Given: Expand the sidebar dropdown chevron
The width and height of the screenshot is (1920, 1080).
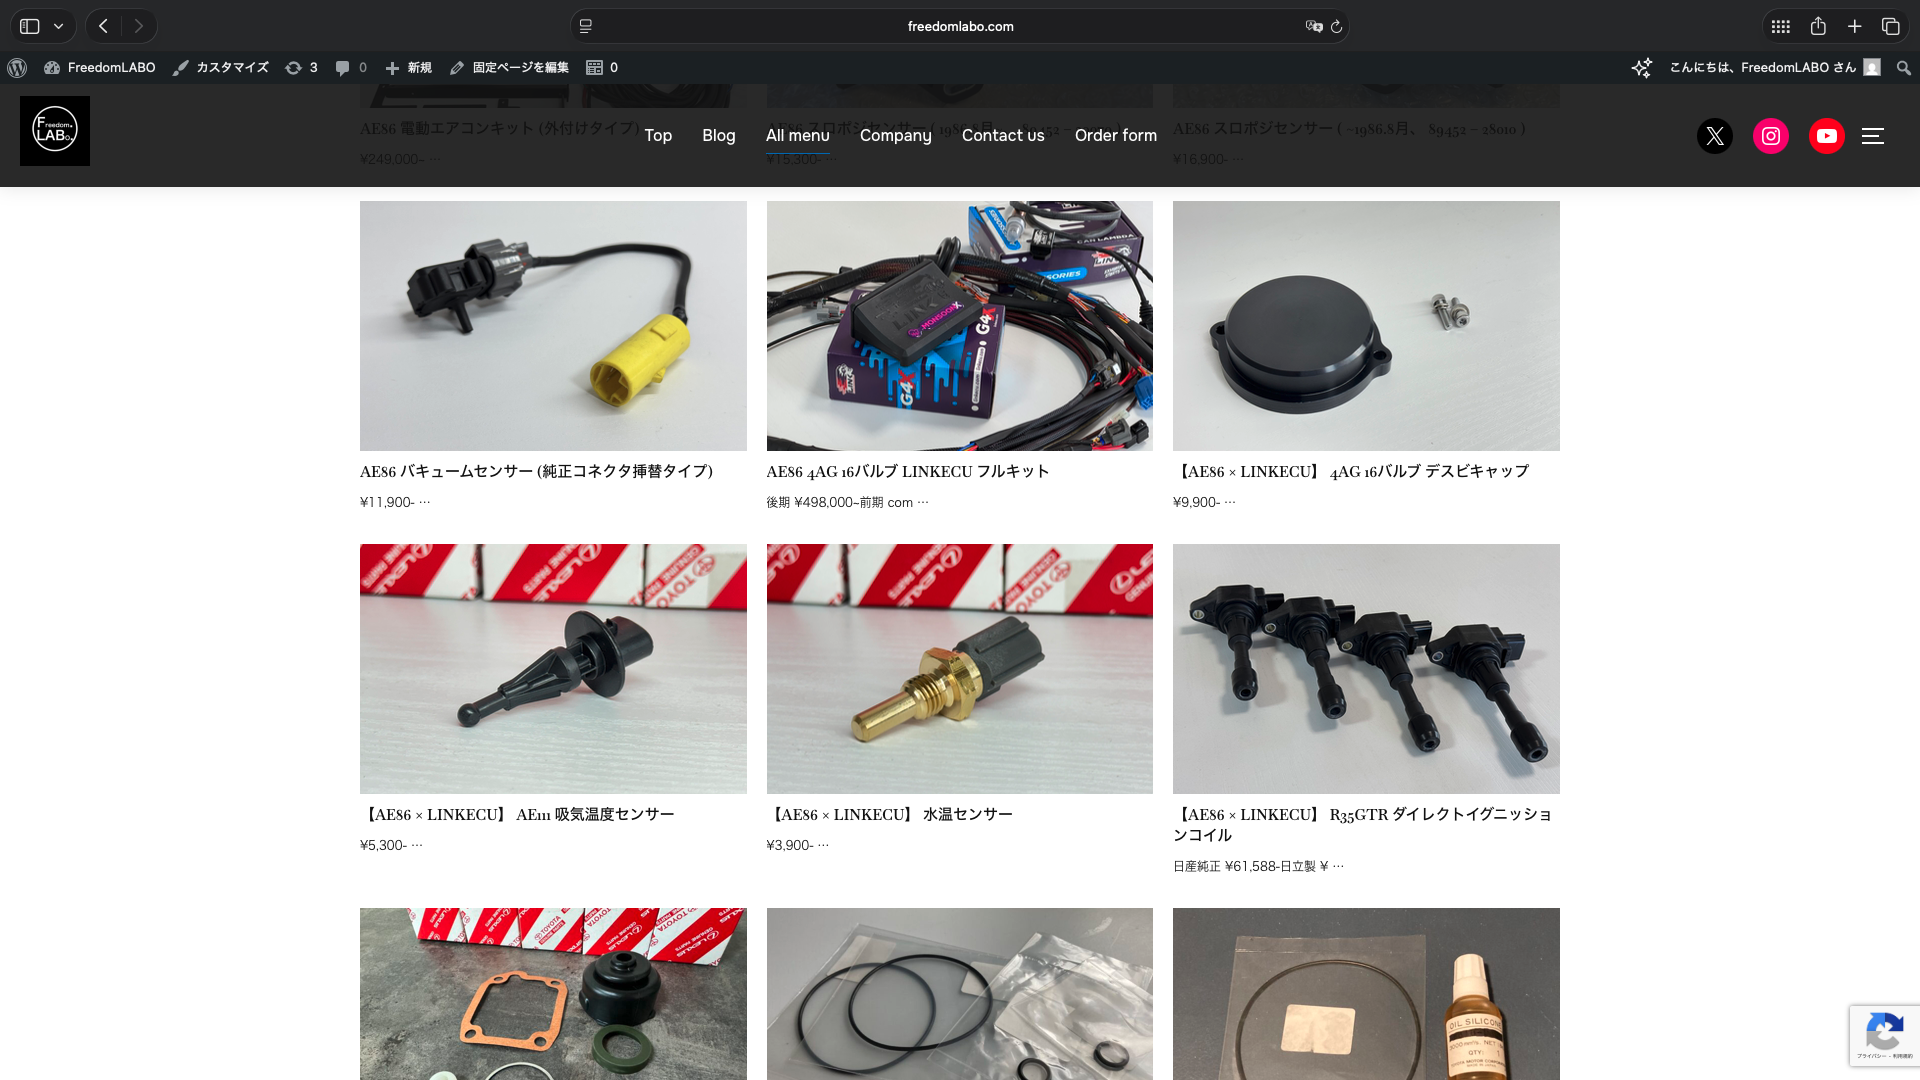Looking at the screenshot, I should (x=59, y=27).
